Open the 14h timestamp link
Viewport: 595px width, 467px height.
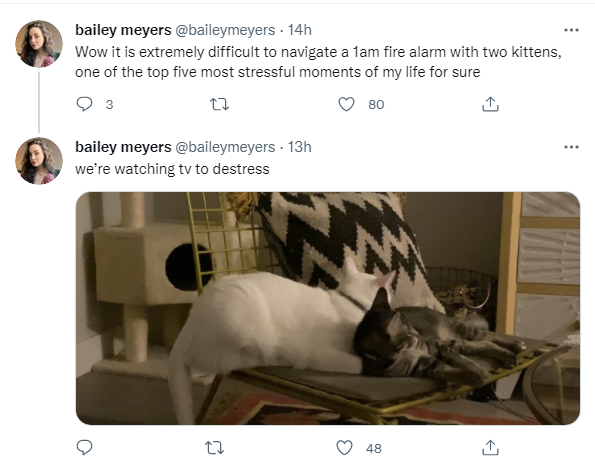pos(299,30)
